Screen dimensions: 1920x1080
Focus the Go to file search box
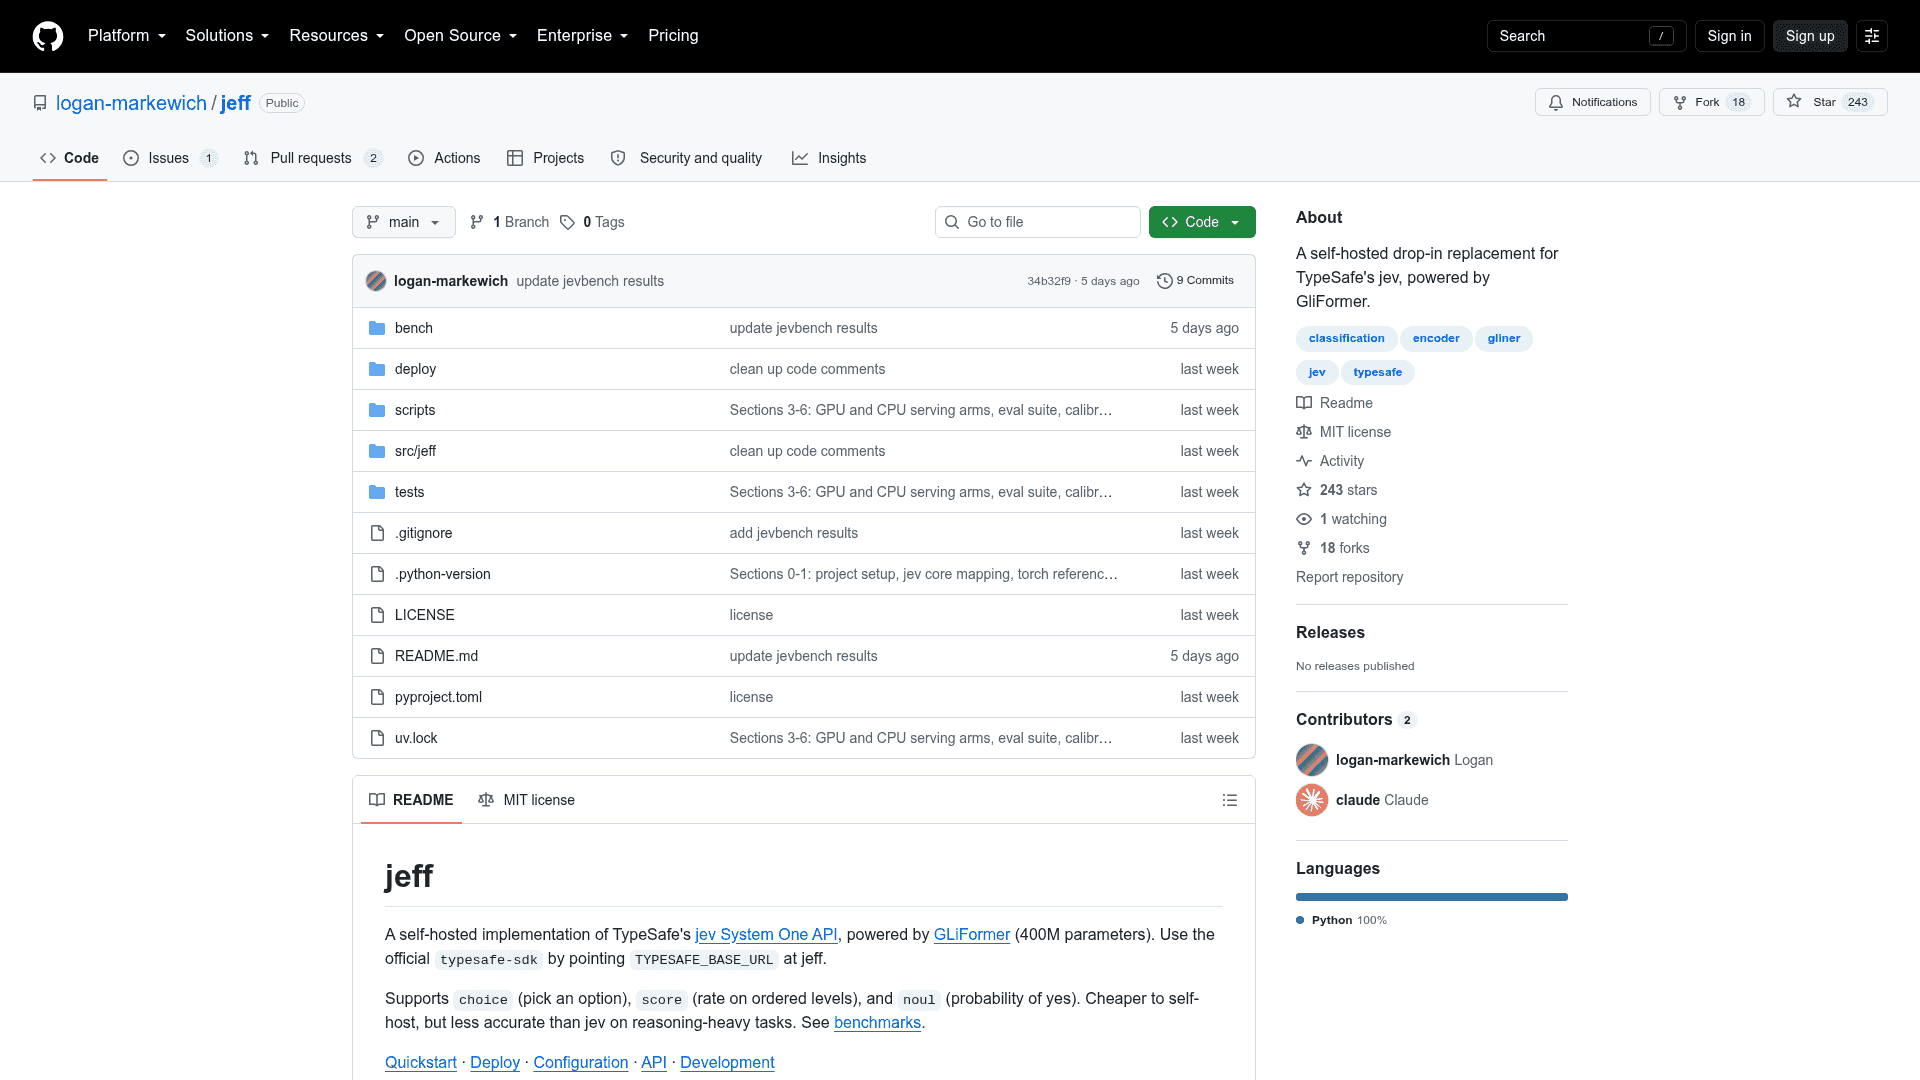coord(1038,222)
